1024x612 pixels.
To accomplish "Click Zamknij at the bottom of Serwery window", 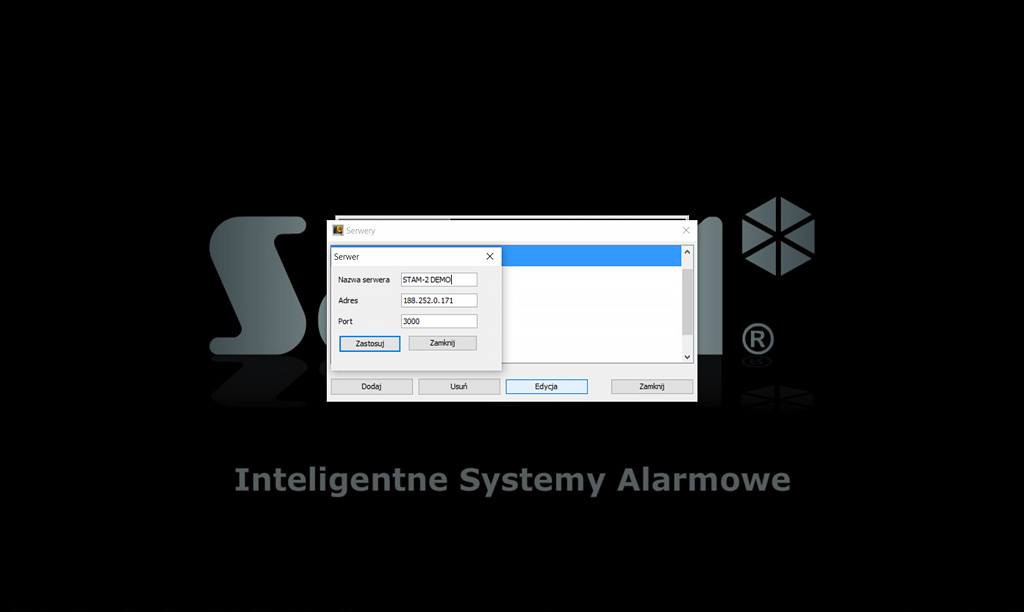I will pyautogui.click(x=651, y=387).
